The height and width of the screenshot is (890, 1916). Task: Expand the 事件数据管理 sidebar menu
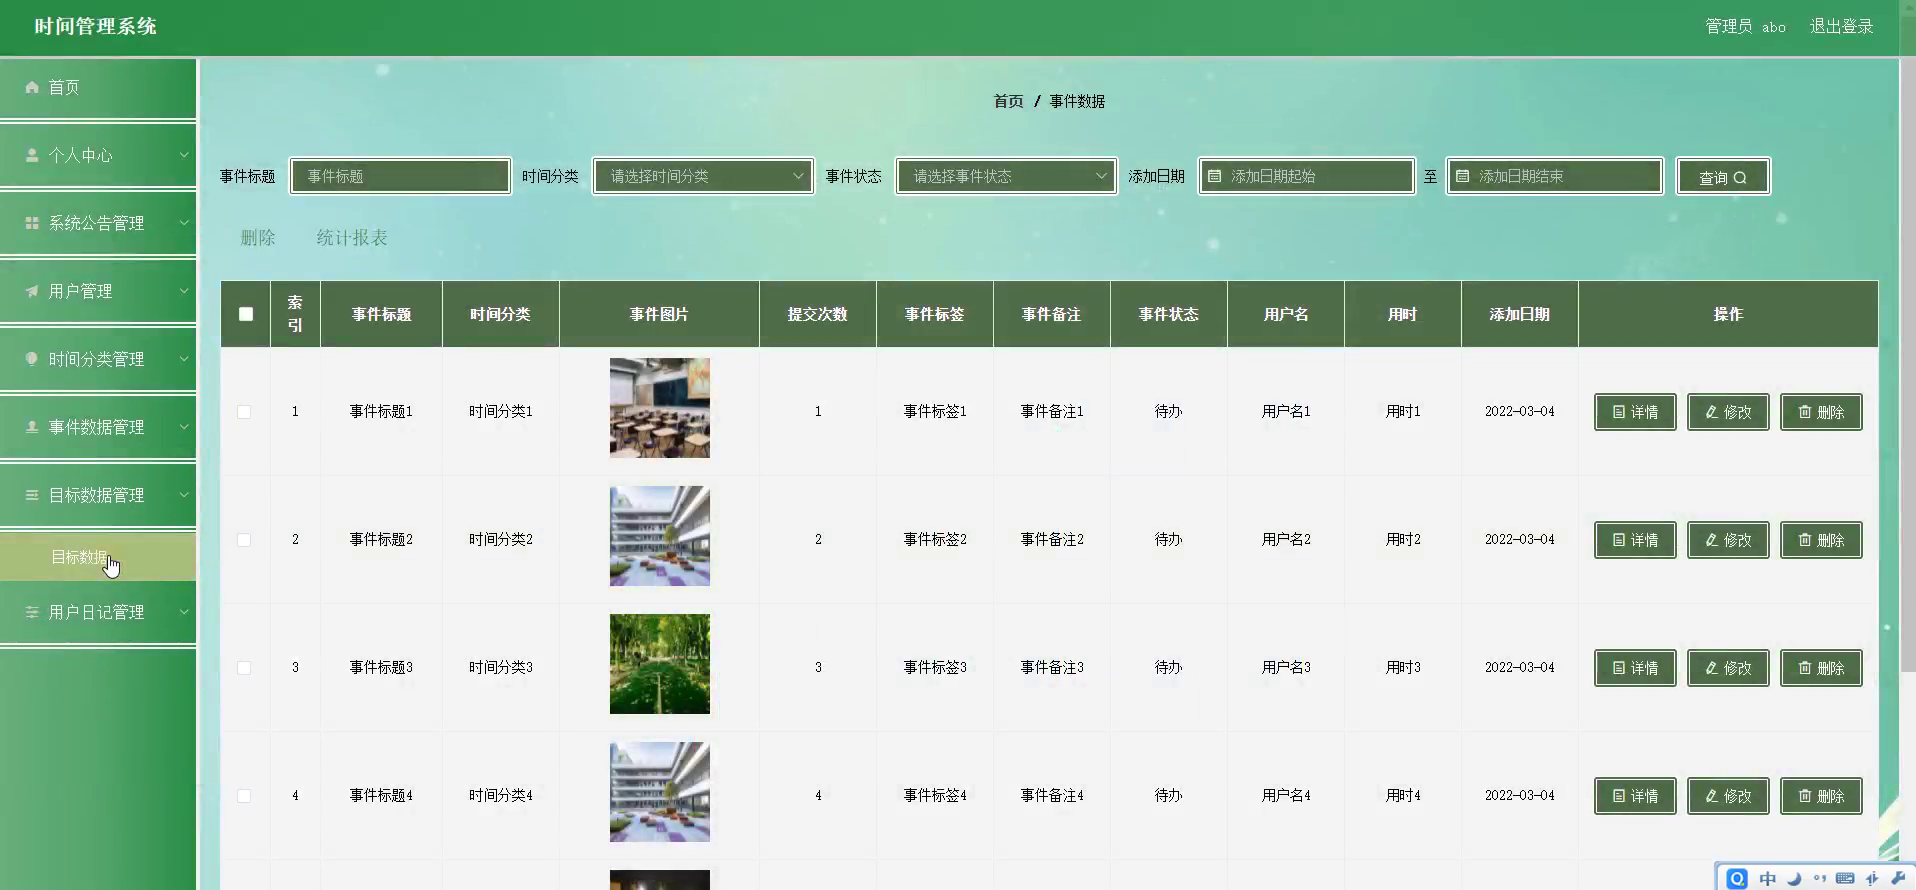[98, 427]
